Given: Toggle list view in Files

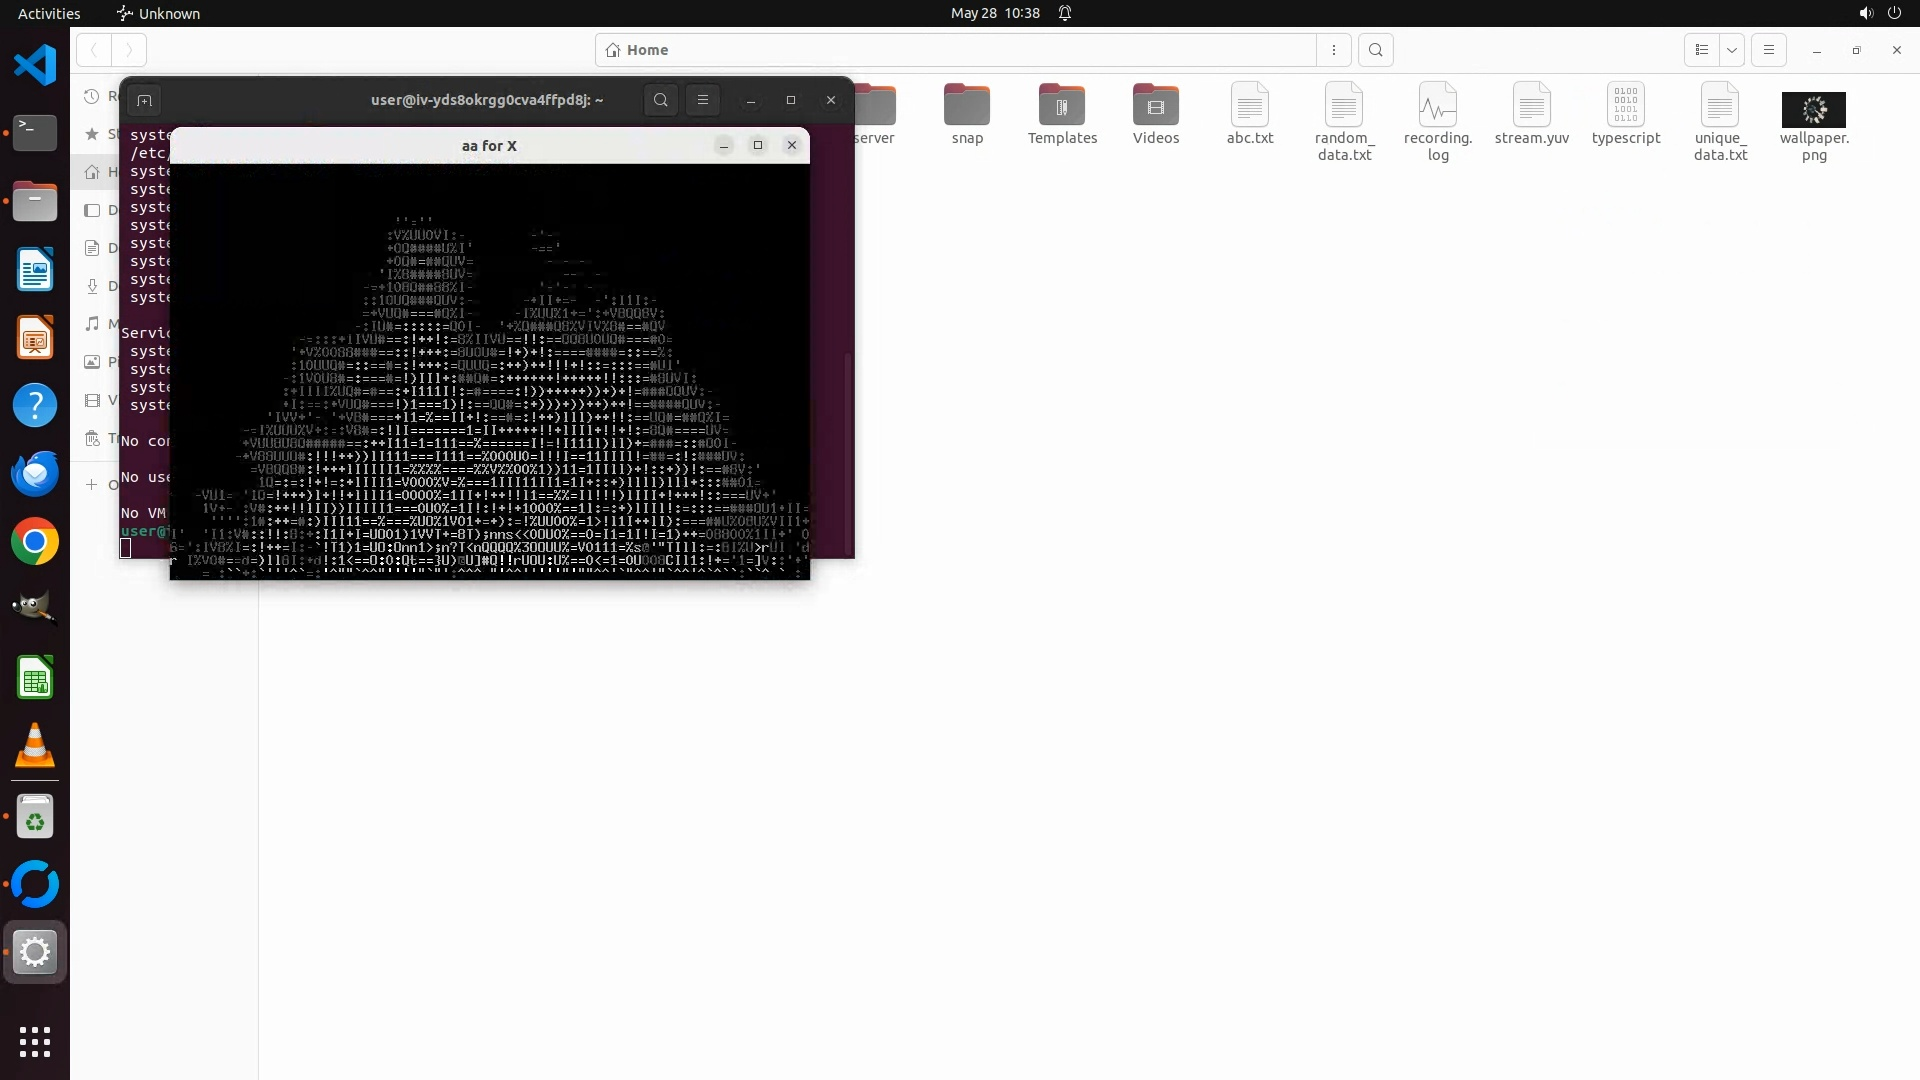Looking at the screenshot, I should [1702, 50].
